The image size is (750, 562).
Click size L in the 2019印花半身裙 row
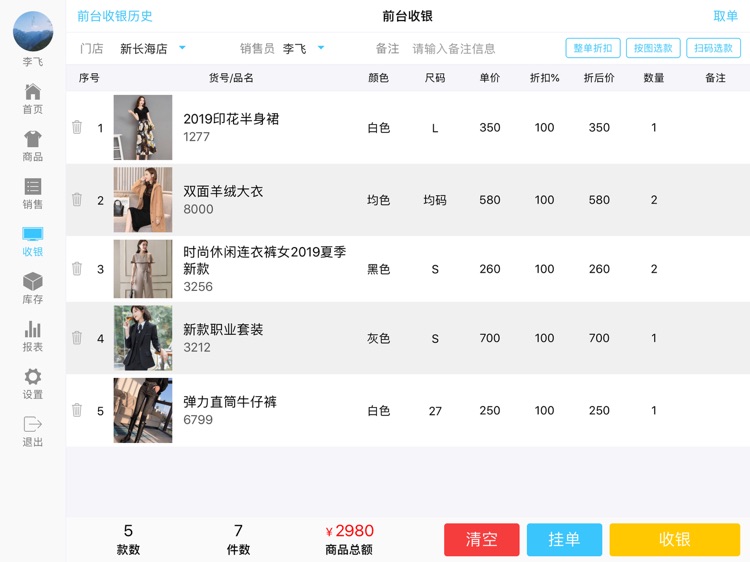435,128
